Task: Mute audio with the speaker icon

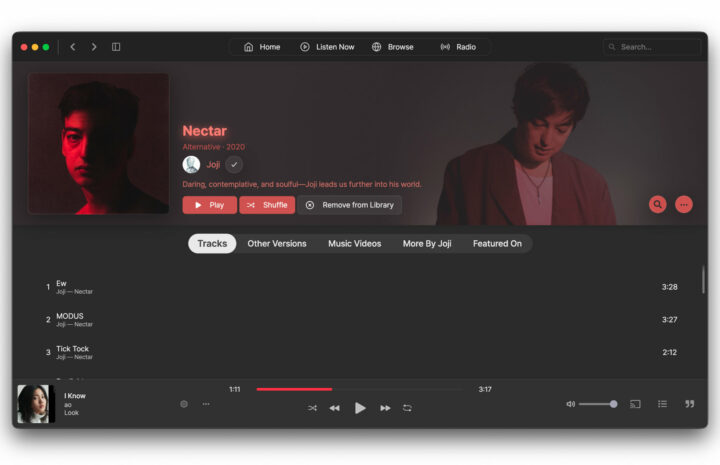Action: coord(570,404)
